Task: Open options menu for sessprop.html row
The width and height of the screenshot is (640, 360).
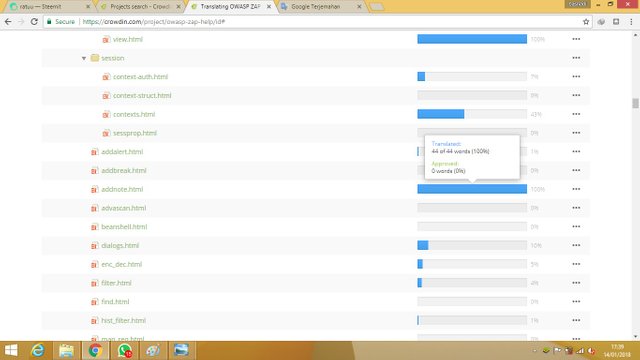Action: (x=576, y=133)
